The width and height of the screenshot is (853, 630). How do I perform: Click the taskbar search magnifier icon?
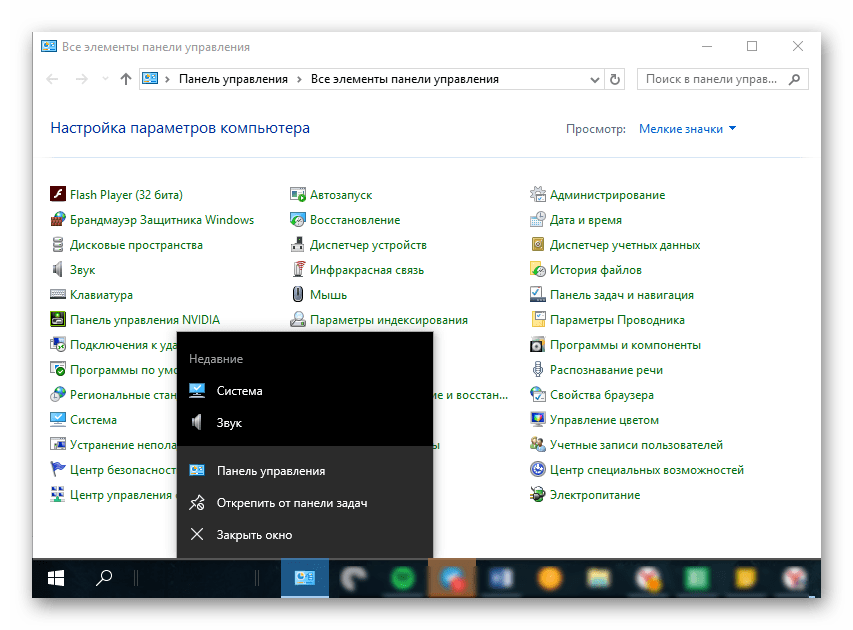tap(103, 578)
